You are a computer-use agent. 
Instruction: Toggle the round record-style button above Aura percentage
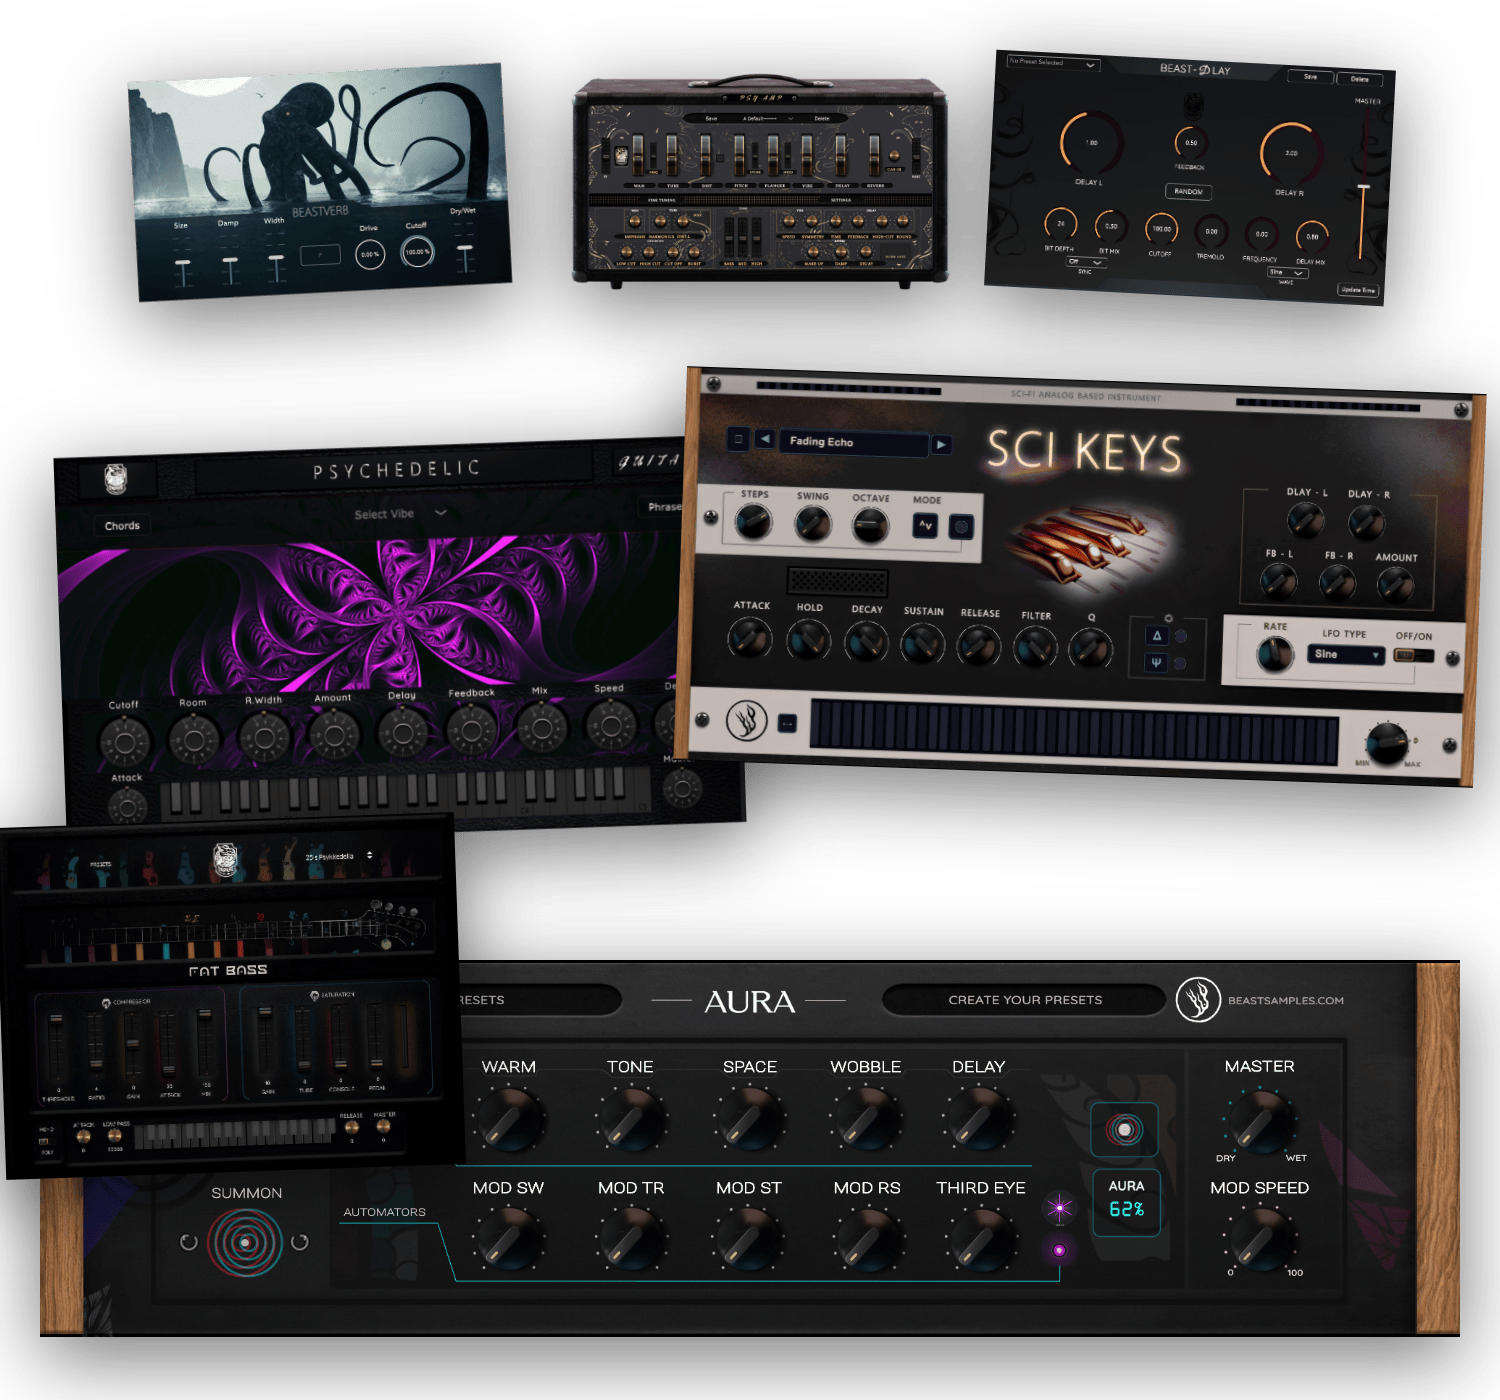point(1125,1130)
